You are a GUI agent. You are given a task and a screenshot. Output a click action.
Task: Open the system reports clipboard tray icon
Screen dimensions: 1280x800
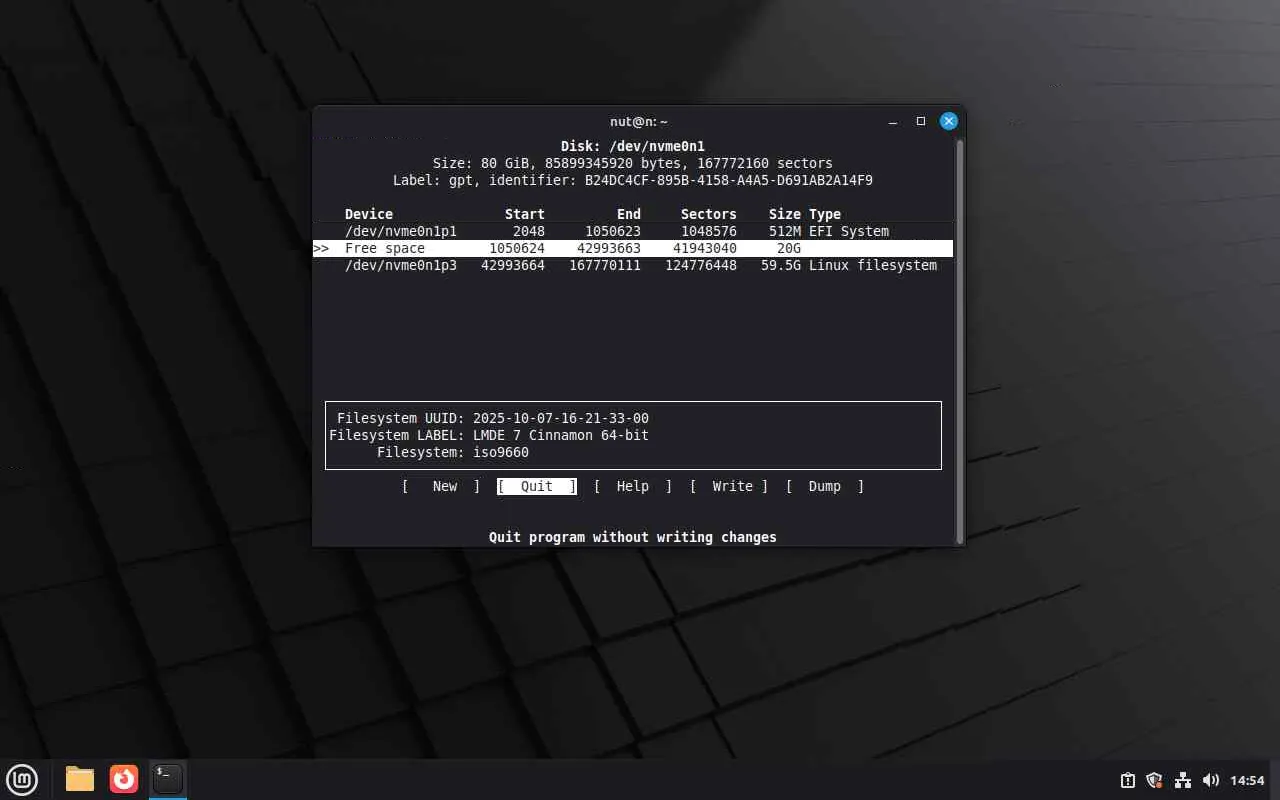point(1127,780)
